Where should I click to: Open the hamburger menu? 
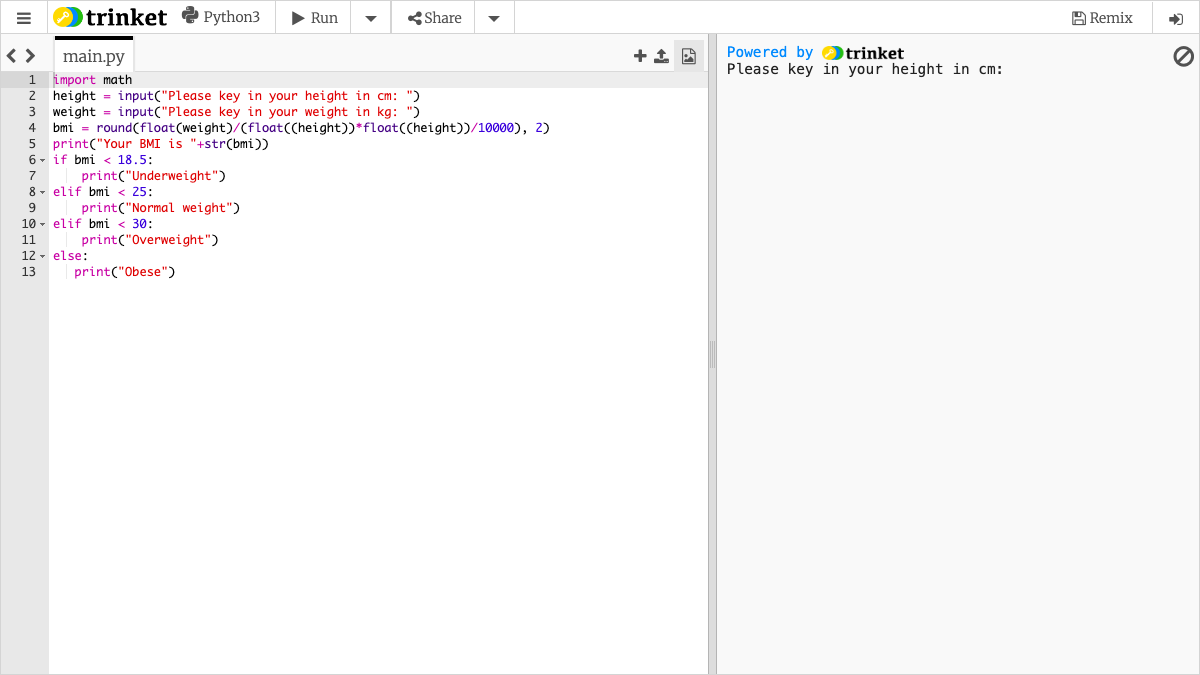[24, 18]
